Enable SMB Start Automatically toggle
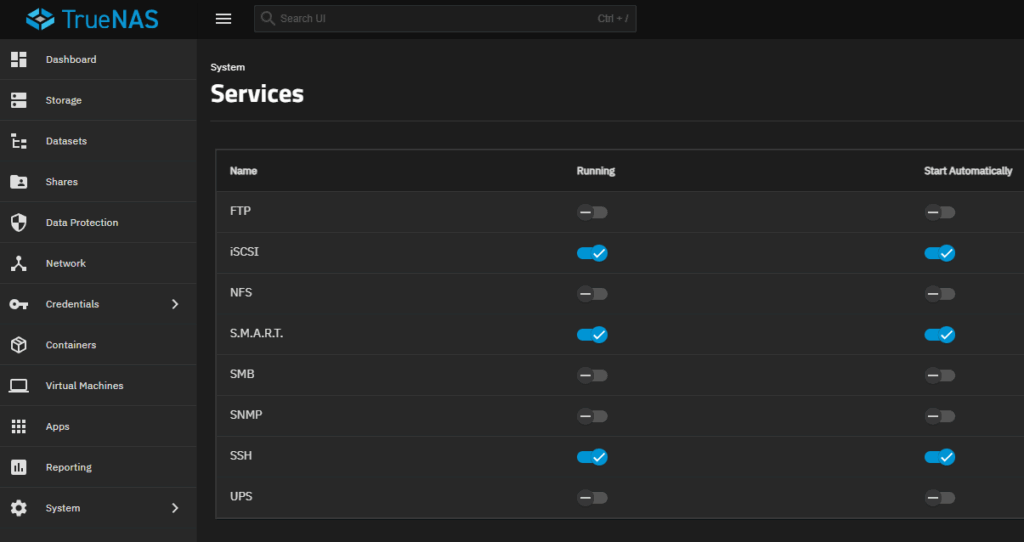Image resolution: width=1024 pixels, height=542 pixels. click(939, 375)
